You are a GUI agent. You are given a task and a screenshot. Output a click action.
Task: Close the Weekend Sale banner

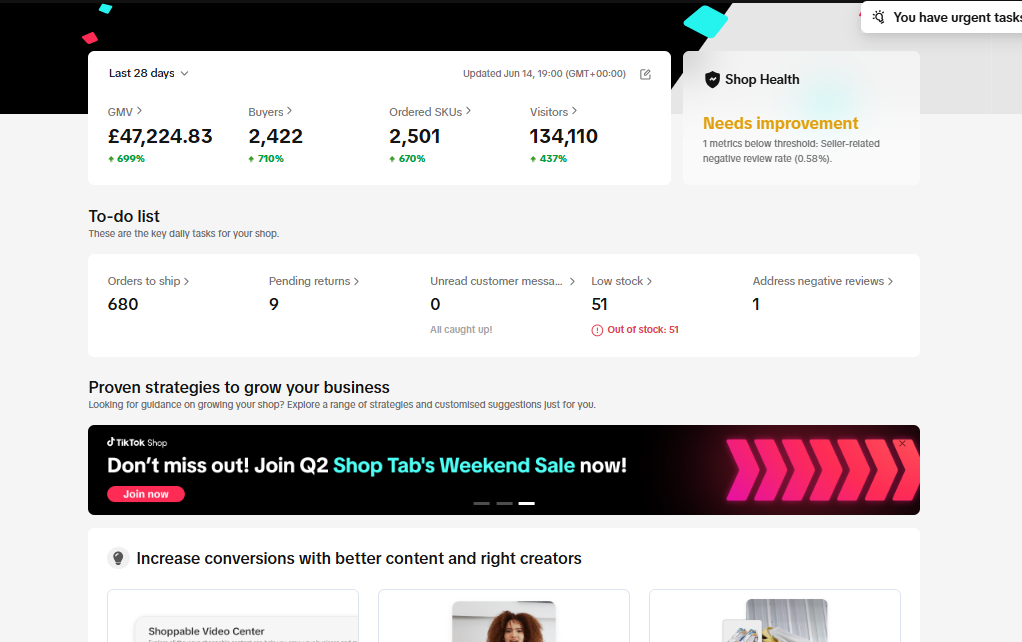click(x=902, y=443)
